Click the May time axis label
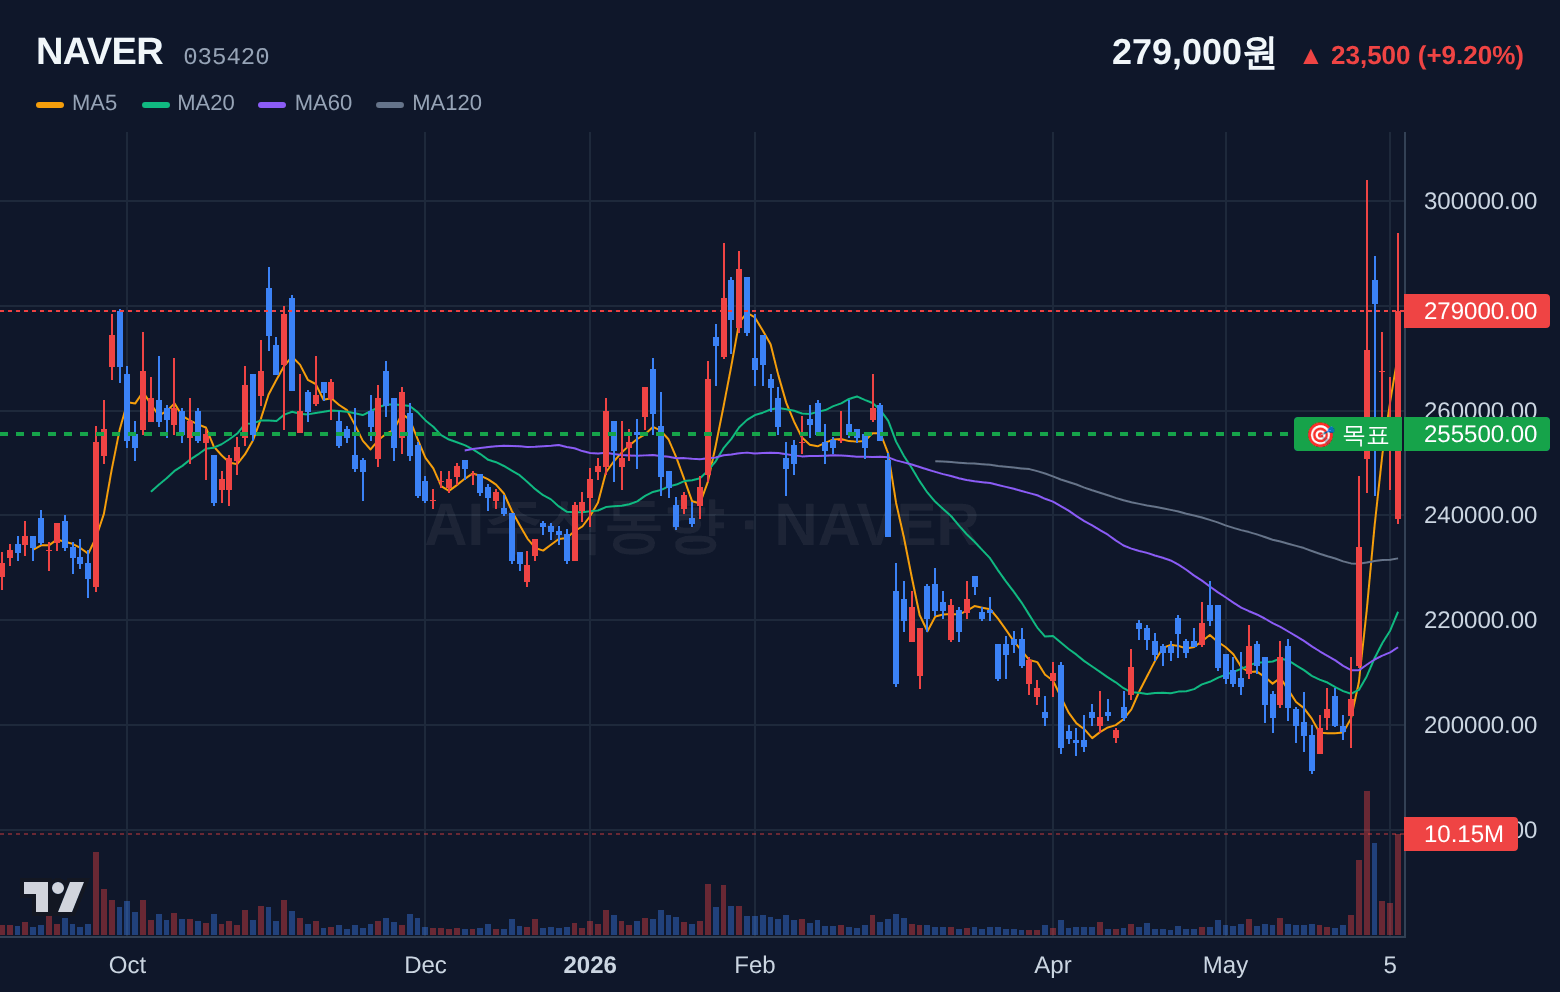Viewport: 1560px width, 992px height. coord(1226,965)
